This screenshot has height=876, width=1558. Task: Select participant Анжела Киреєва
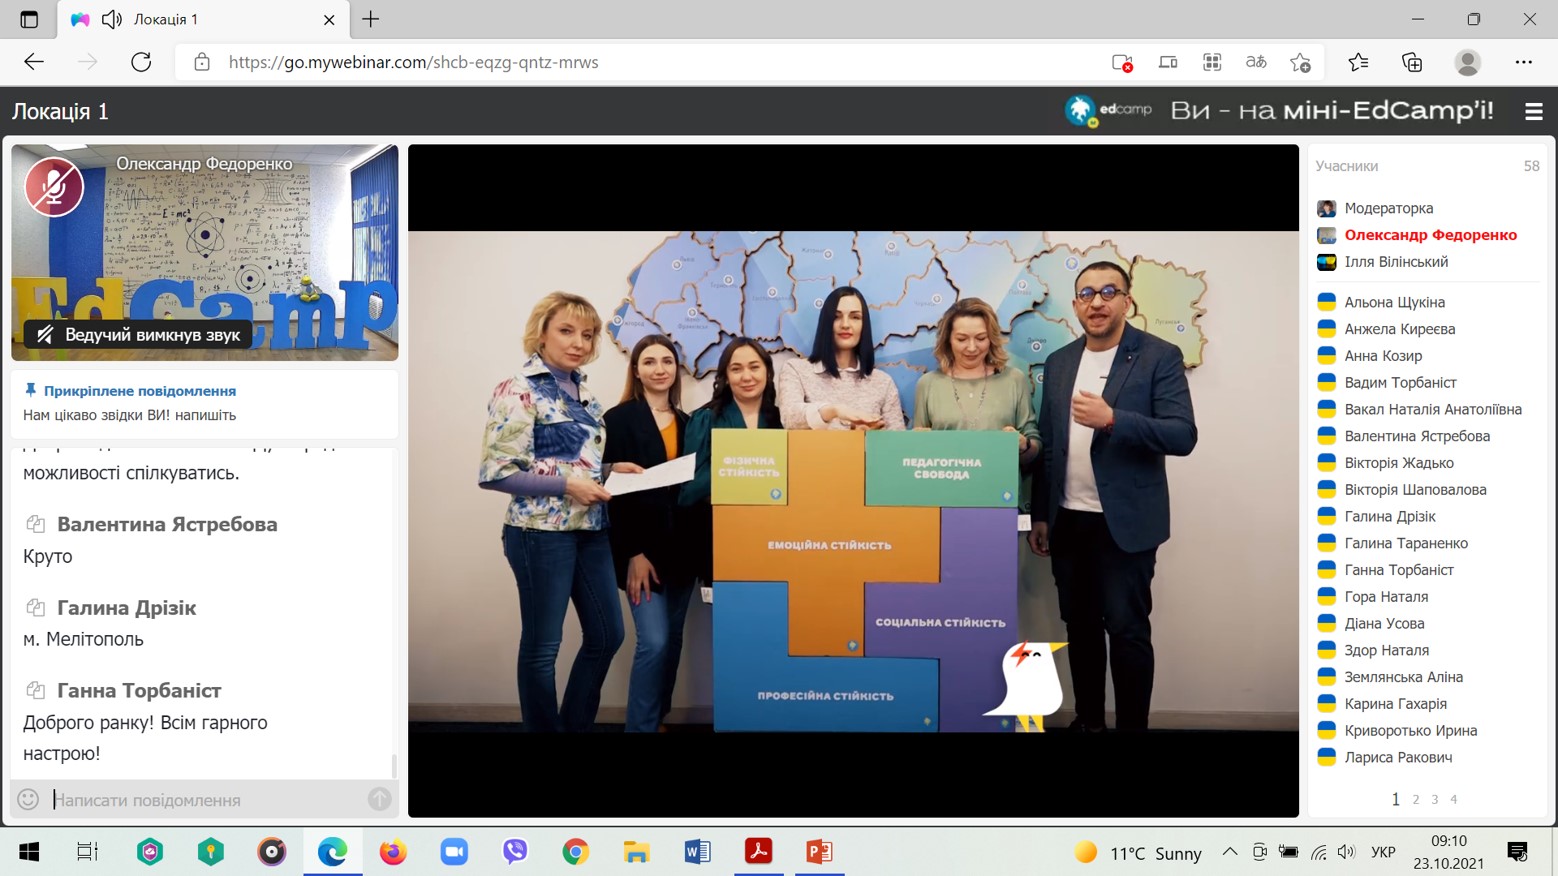[1399, 329]
